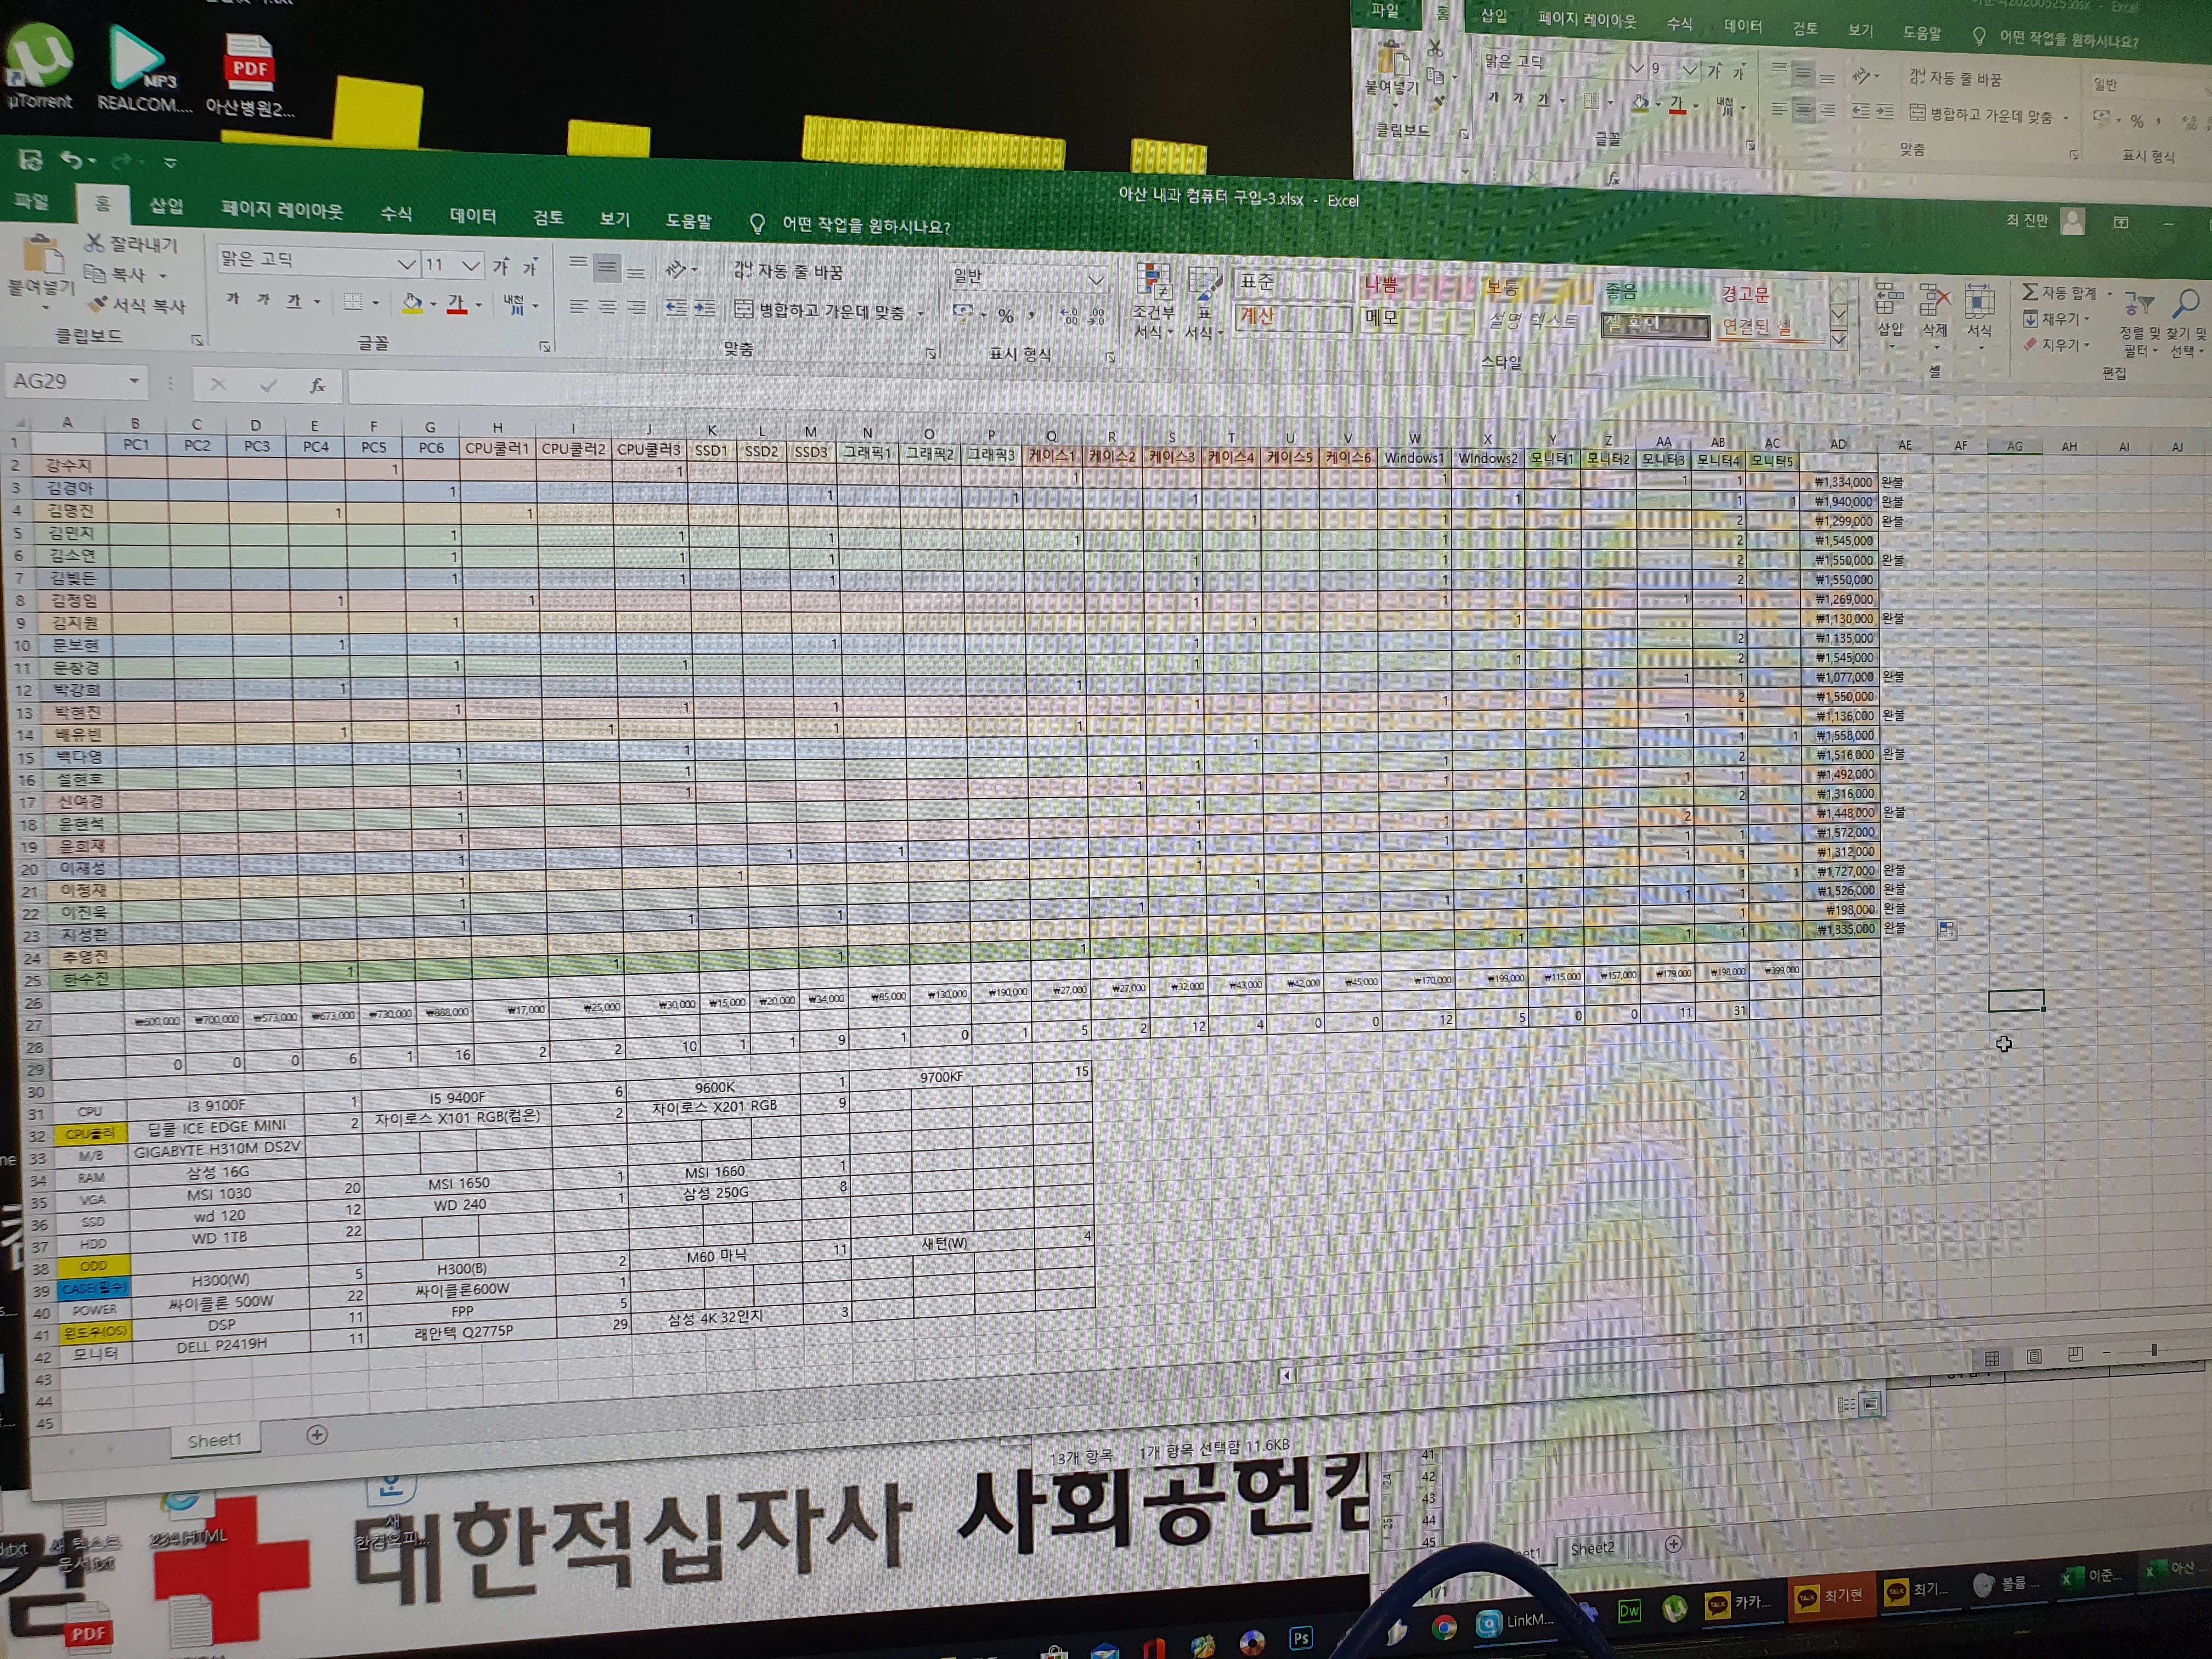The image size is (2212, 1659).
Task: Switch to the 수식 (Formulas) tab
Action: pos(396,213)
